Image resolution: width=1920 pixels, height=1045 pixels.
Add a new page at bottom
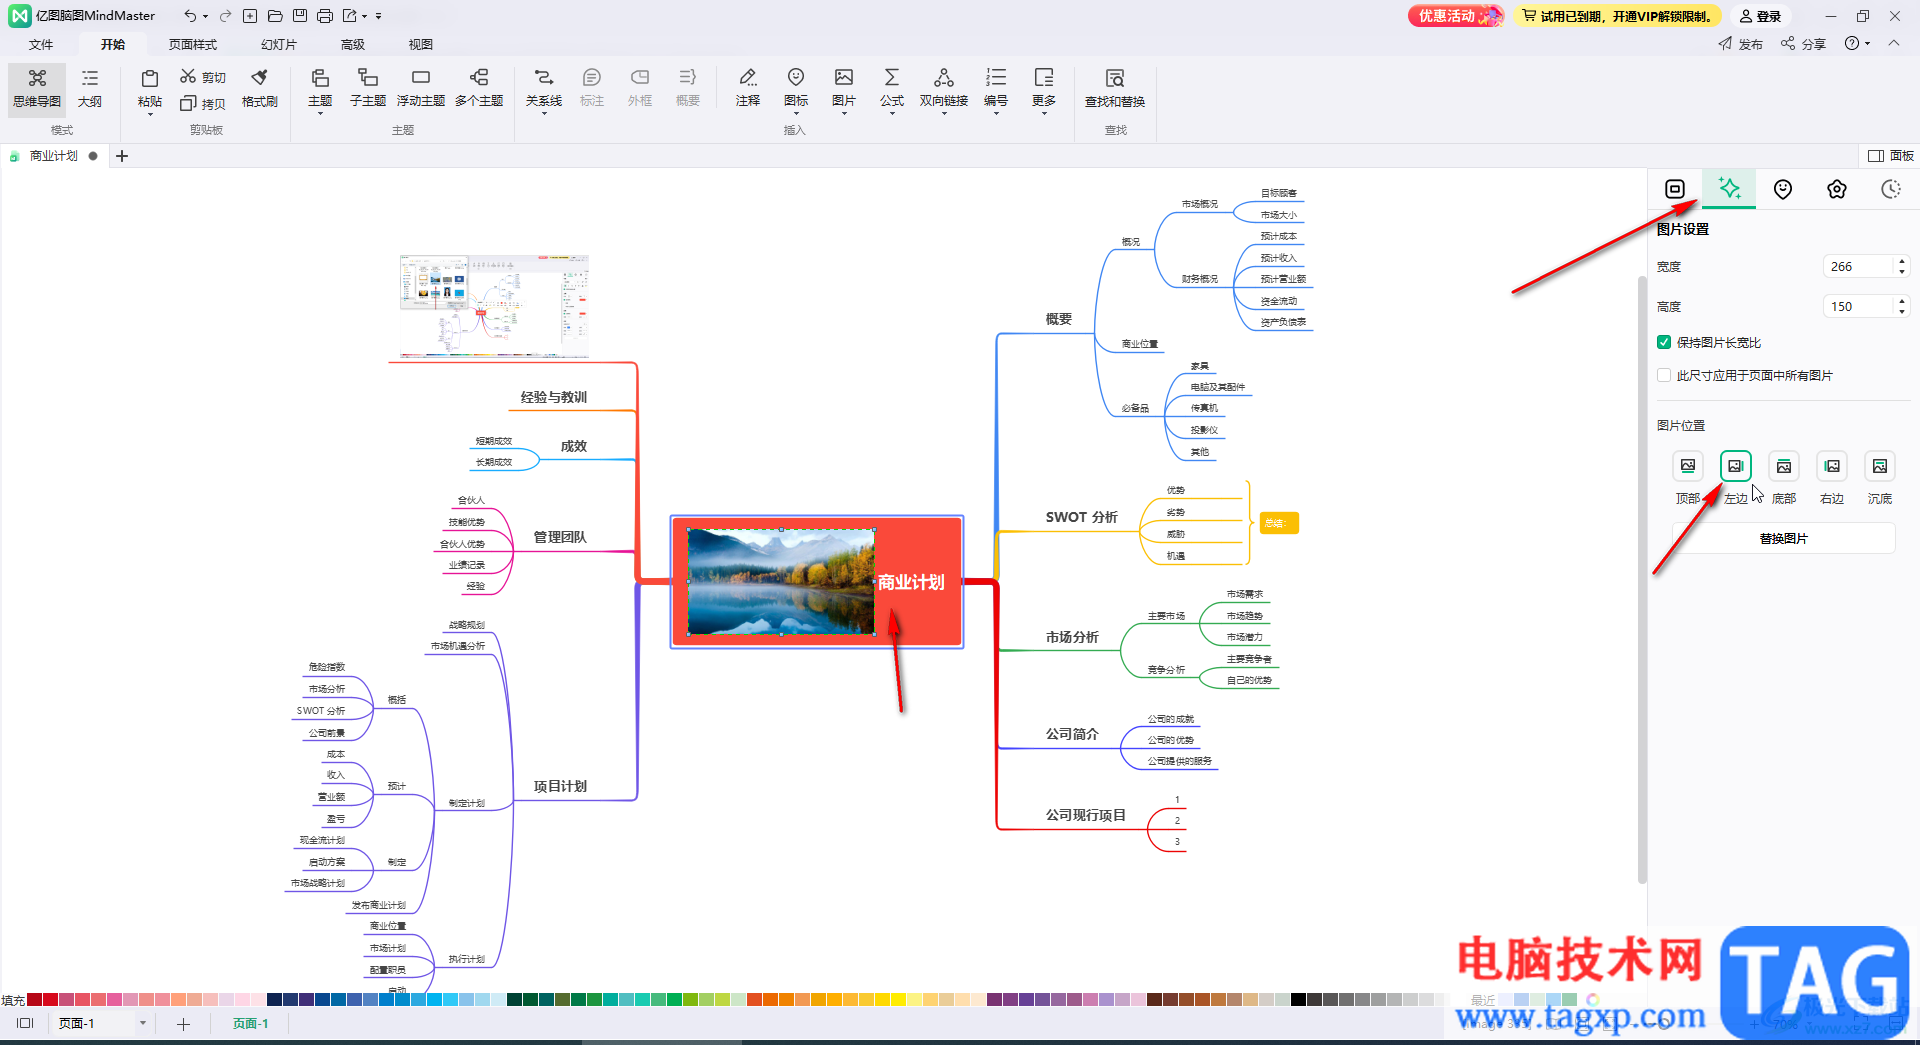tap(183, 1023)
